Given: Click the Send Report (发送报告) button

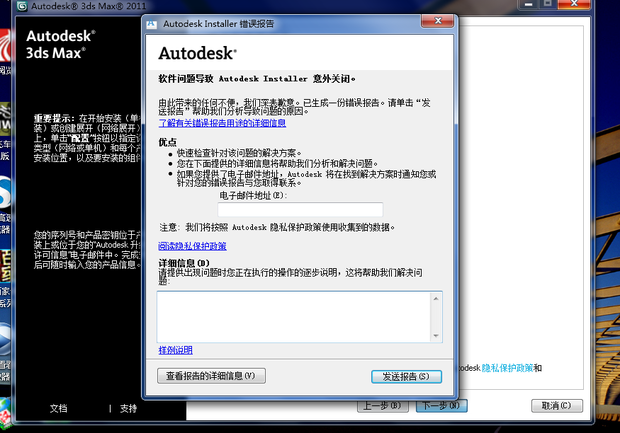Looking at the screenshot, I should tap(406, 376).
